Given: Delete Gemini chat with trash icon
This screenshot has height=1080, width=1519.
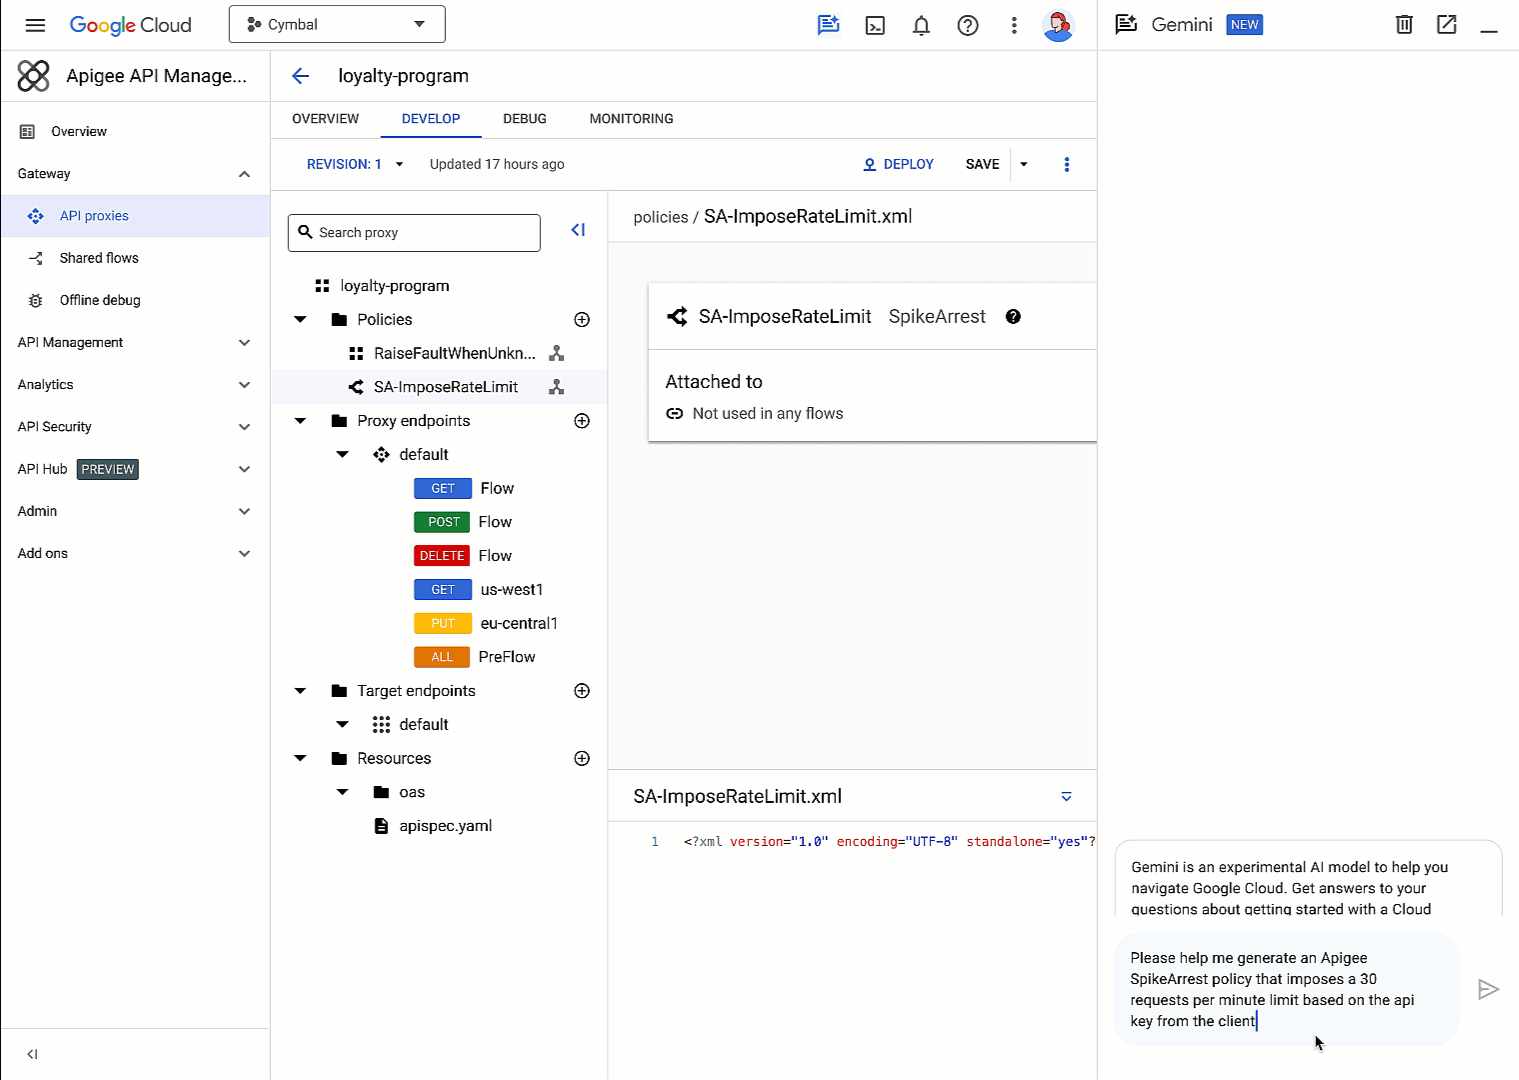Looking at the screenshot, I should [1404, 25].
